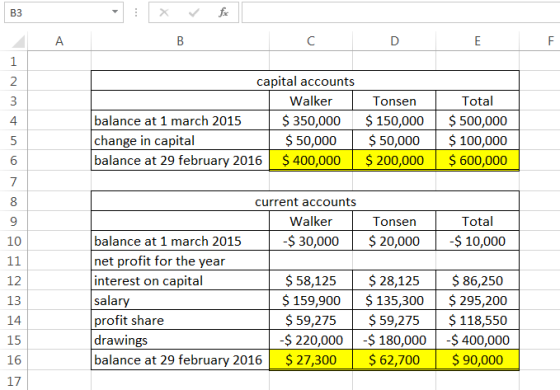560x390 pixels.
Task: Click the 'current accounts' title cell
Action: [x=305, y=201]
